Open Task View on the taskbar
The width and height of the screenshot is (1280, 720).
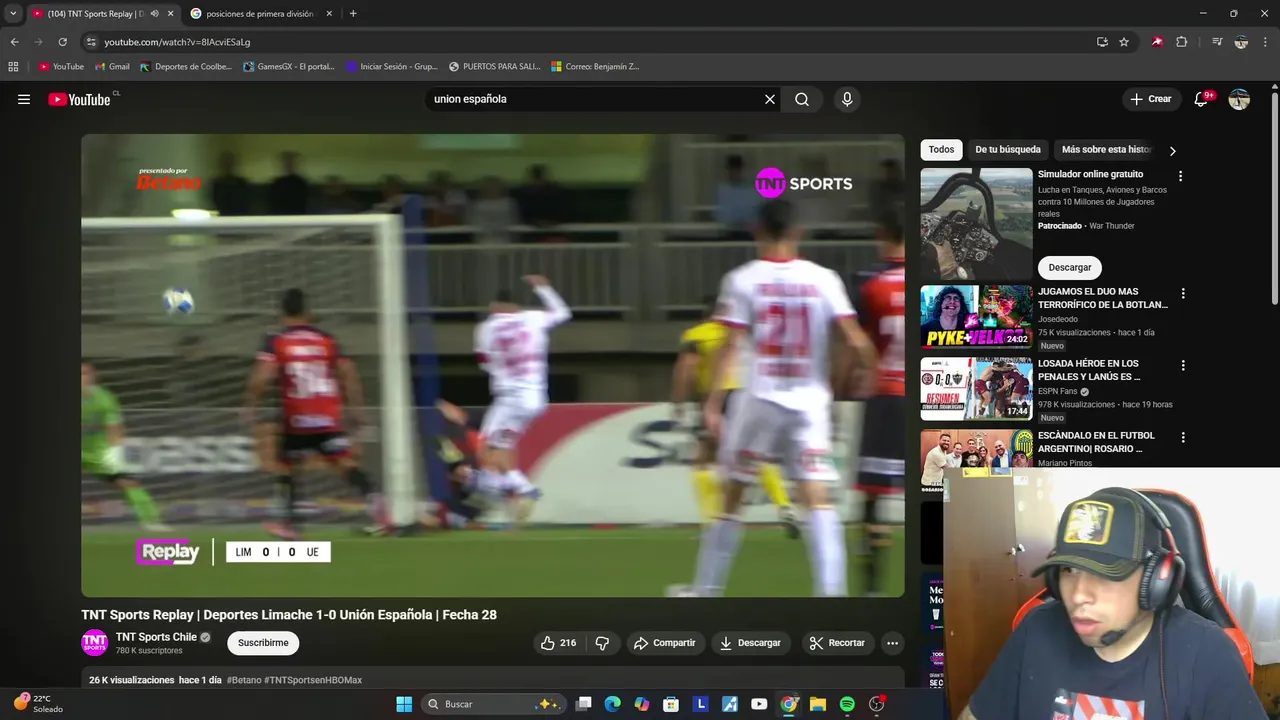584,704
